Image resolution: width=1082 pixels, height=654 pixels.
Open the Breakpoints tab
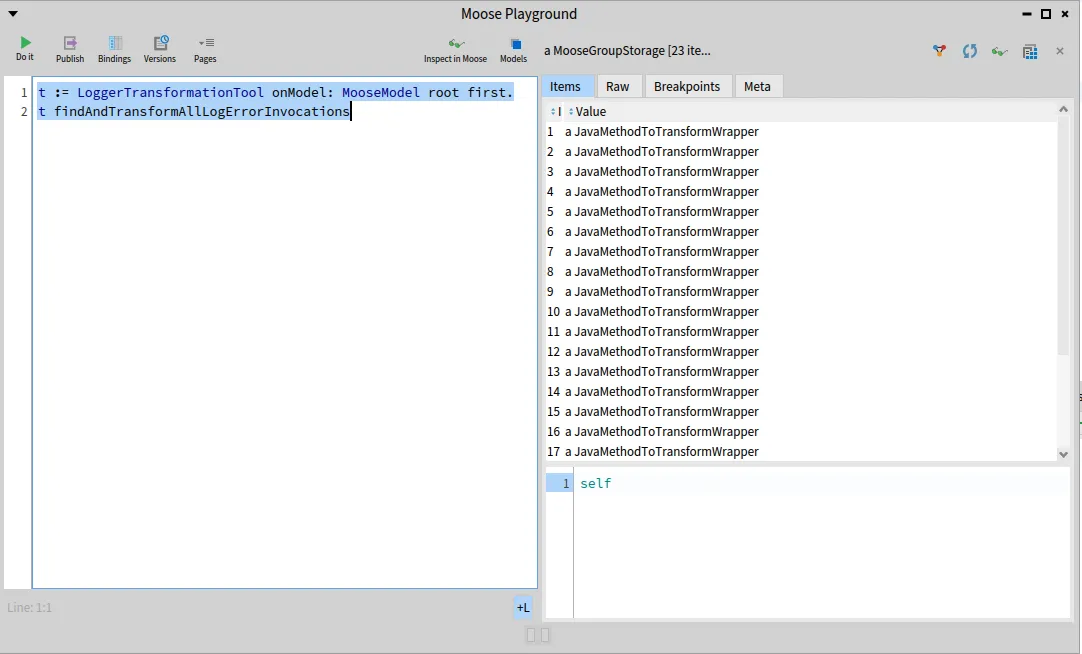click(x=687, y=86)
